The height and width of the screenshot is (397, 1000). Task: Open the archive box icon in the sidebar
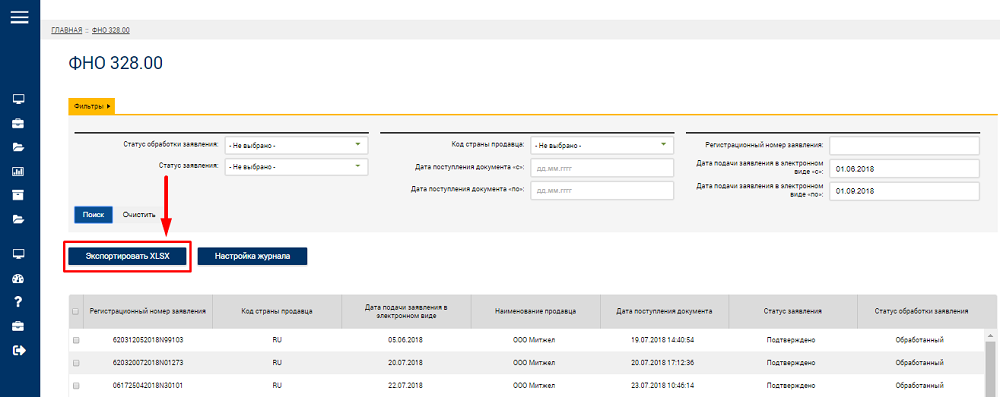[18, 195]
